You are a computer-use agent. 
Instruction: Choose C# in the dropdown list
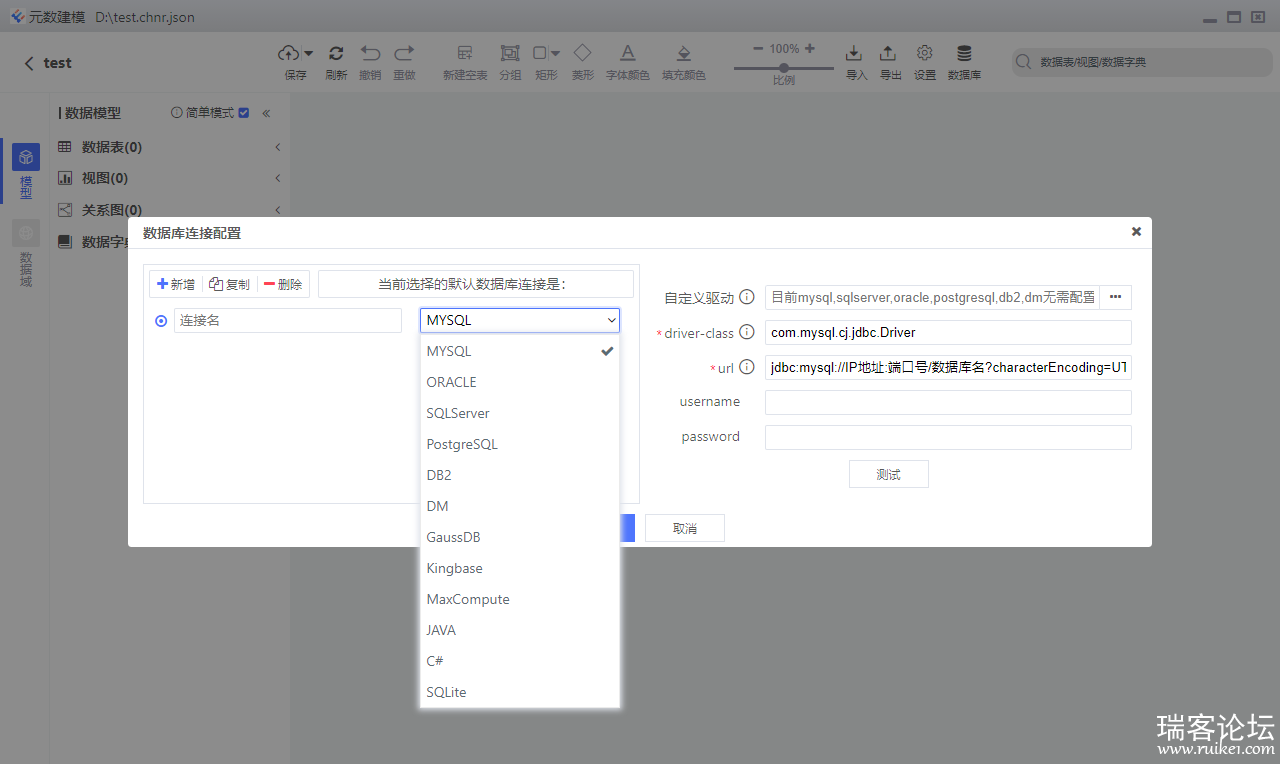[520, 661]
